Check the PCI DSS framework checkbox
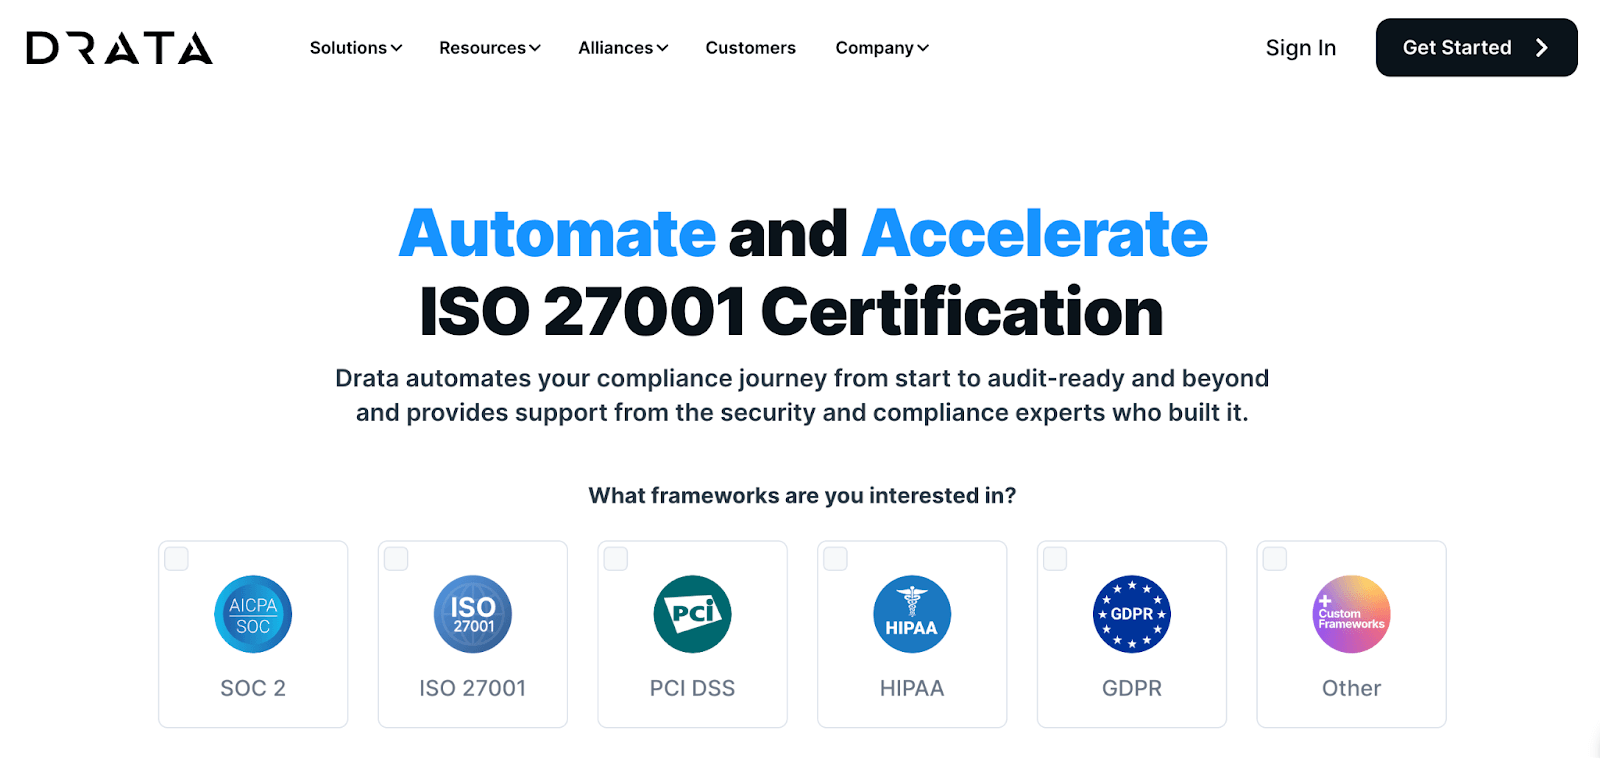1600x759 pixels. click(x=616, y=559)
